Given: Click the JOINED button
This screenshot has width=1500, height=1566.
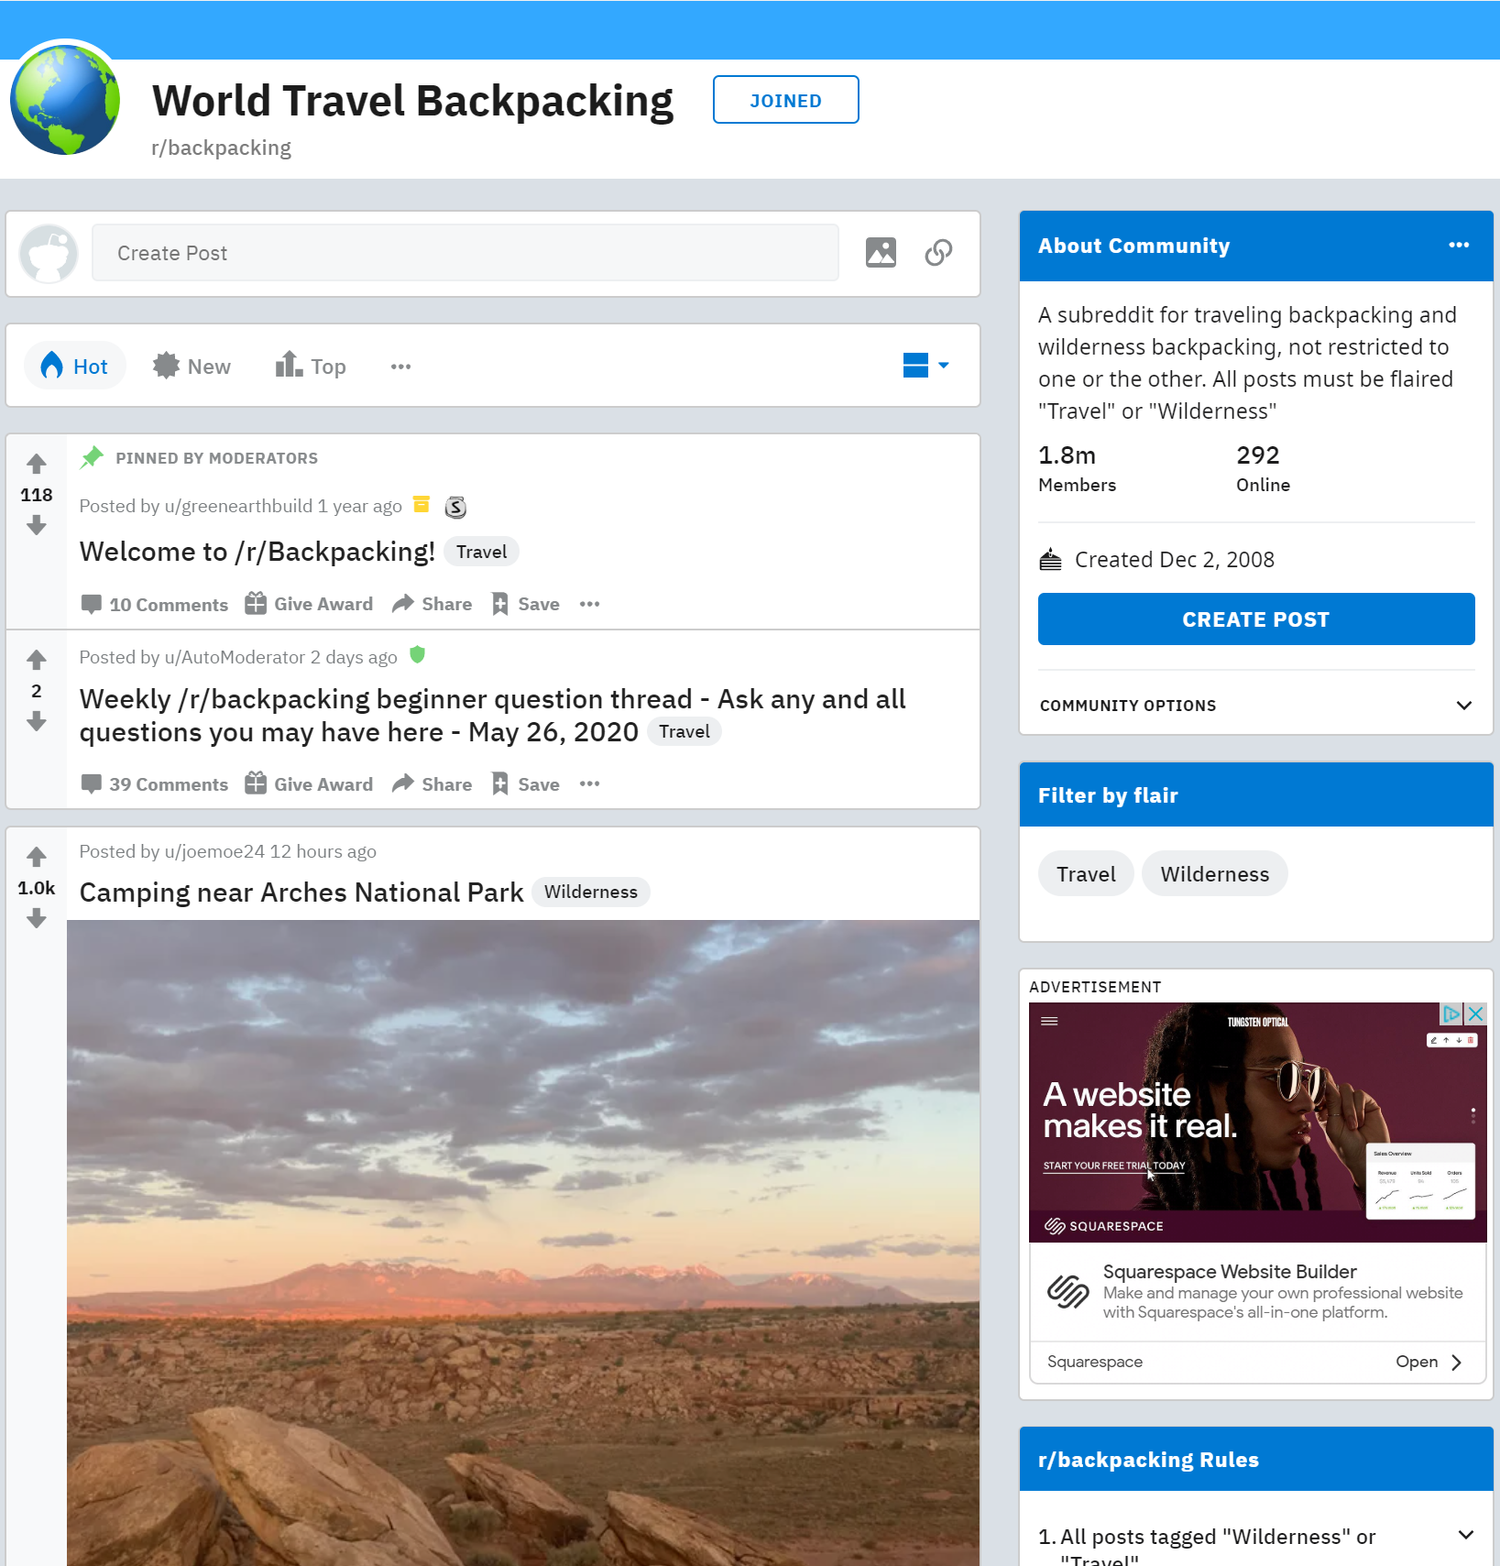Looking at the screenshot, I should pos(785,99).
